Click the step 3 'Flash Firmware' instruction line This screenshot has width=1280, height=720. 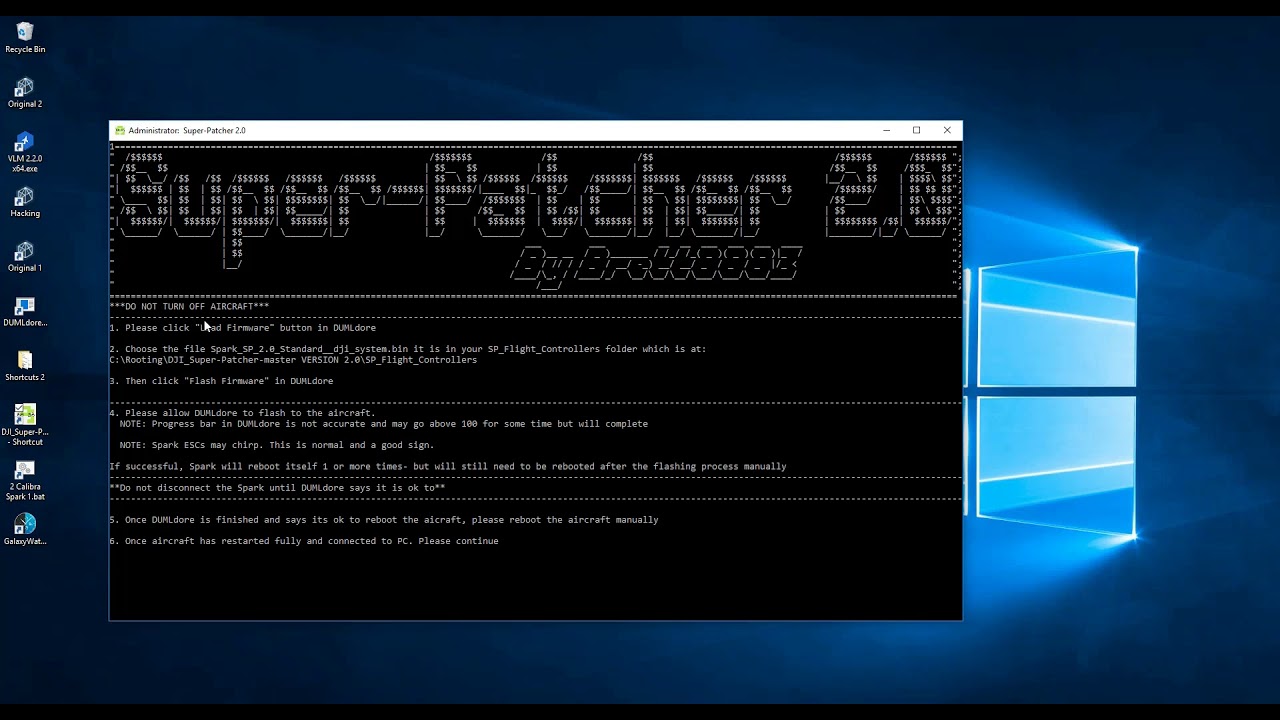coord(222,381)
